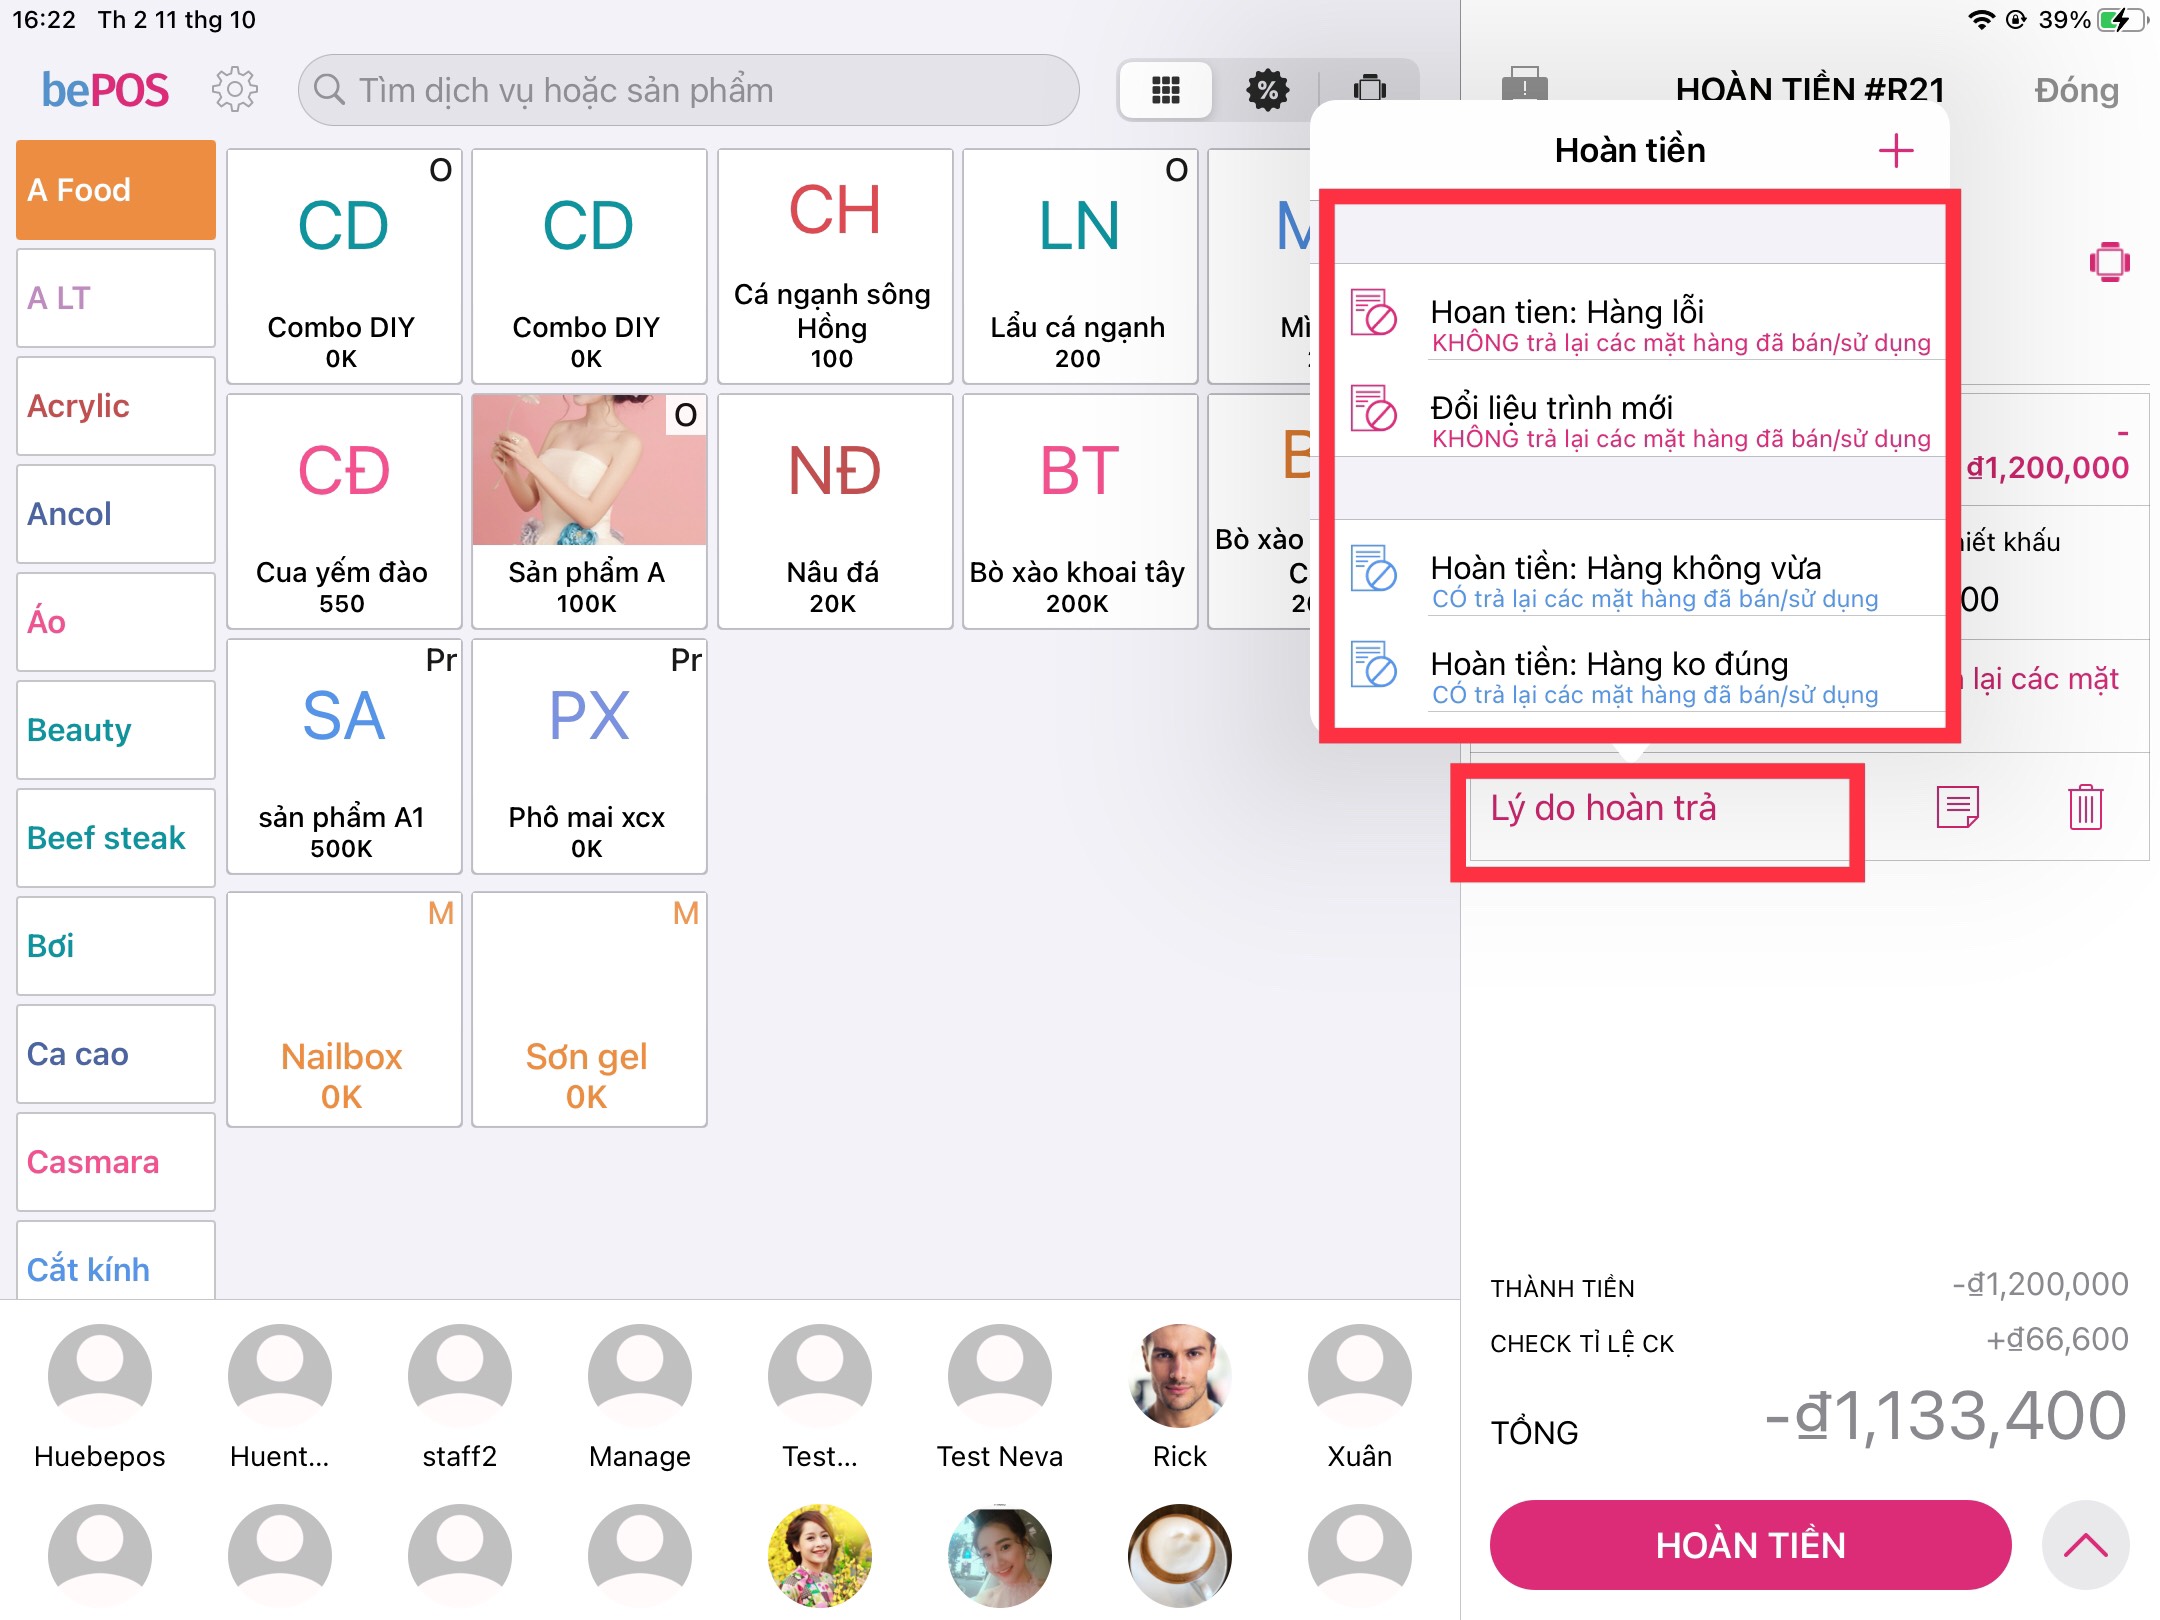Select the Beauty category tab
Image resolution: width=2160 pixels, height=1620 pixels.
(116, 730)
